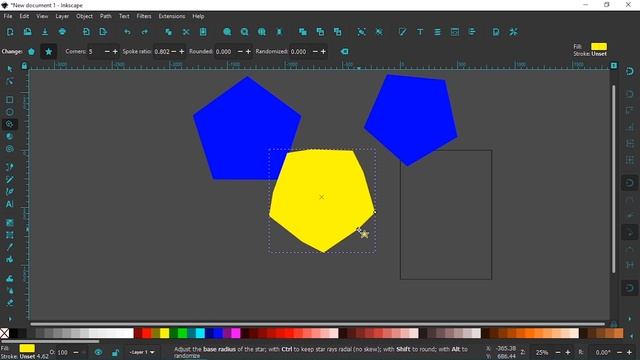This screenshot has height=360, width=640.
Task: Open Inkscape Preferences
Action: tap(513, 32)
